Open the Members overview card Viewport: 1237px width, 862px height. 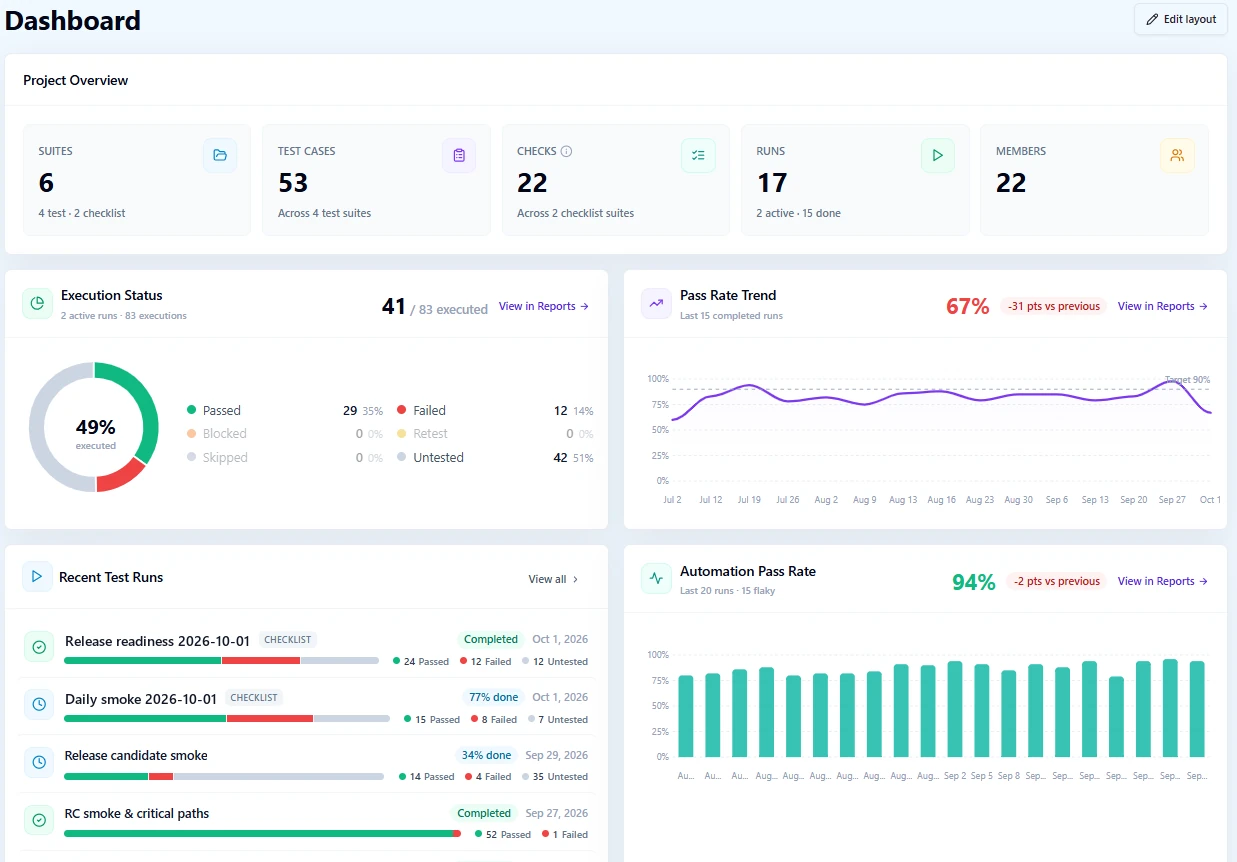click(x=1094, y=180)
